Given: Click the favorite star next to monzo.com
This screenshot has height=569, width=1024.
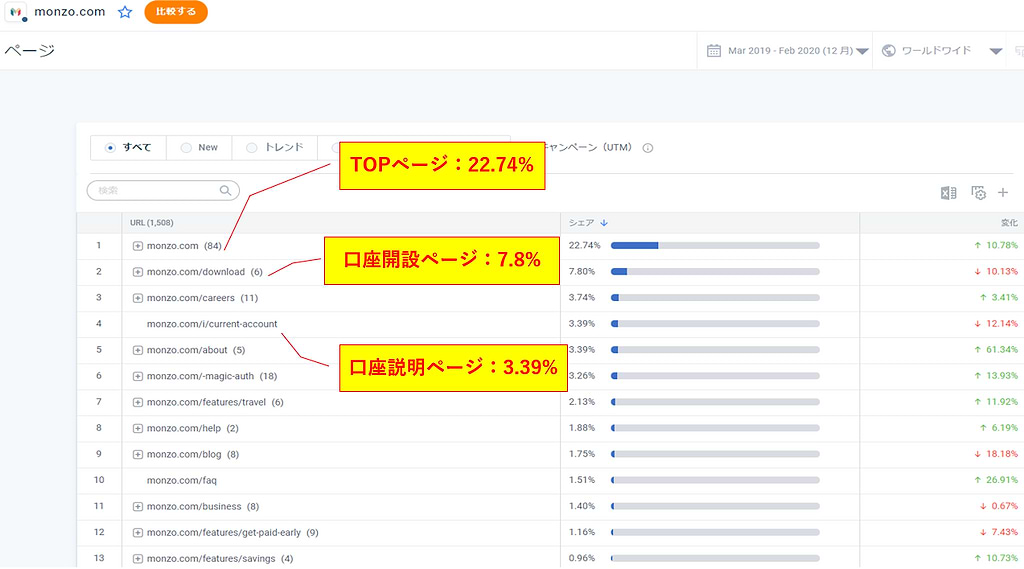Looking at the screenshot, I should pyautogui.click(x=125, y=12).
